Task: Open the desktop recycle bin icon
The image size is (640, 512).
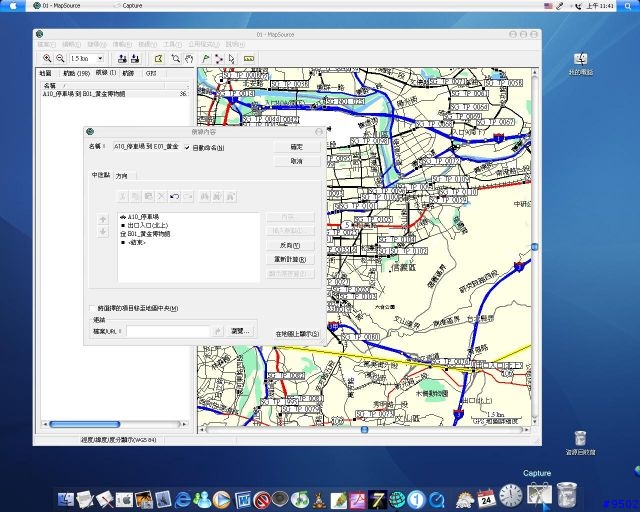Action: pyautogui.click(x=580, y=442)
